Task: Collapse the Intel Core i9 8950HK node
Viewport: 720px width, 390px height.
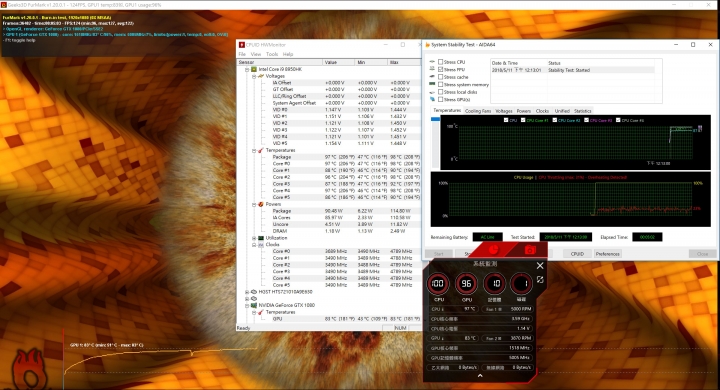Action: click(247, 69)
